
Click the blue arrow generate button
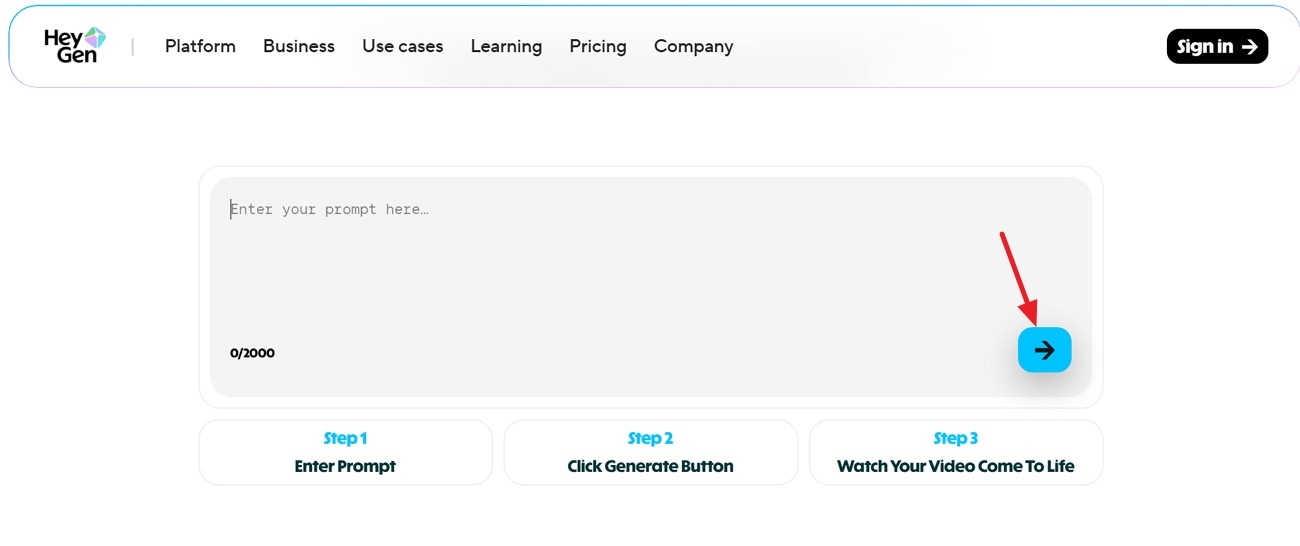point(1044,350)
